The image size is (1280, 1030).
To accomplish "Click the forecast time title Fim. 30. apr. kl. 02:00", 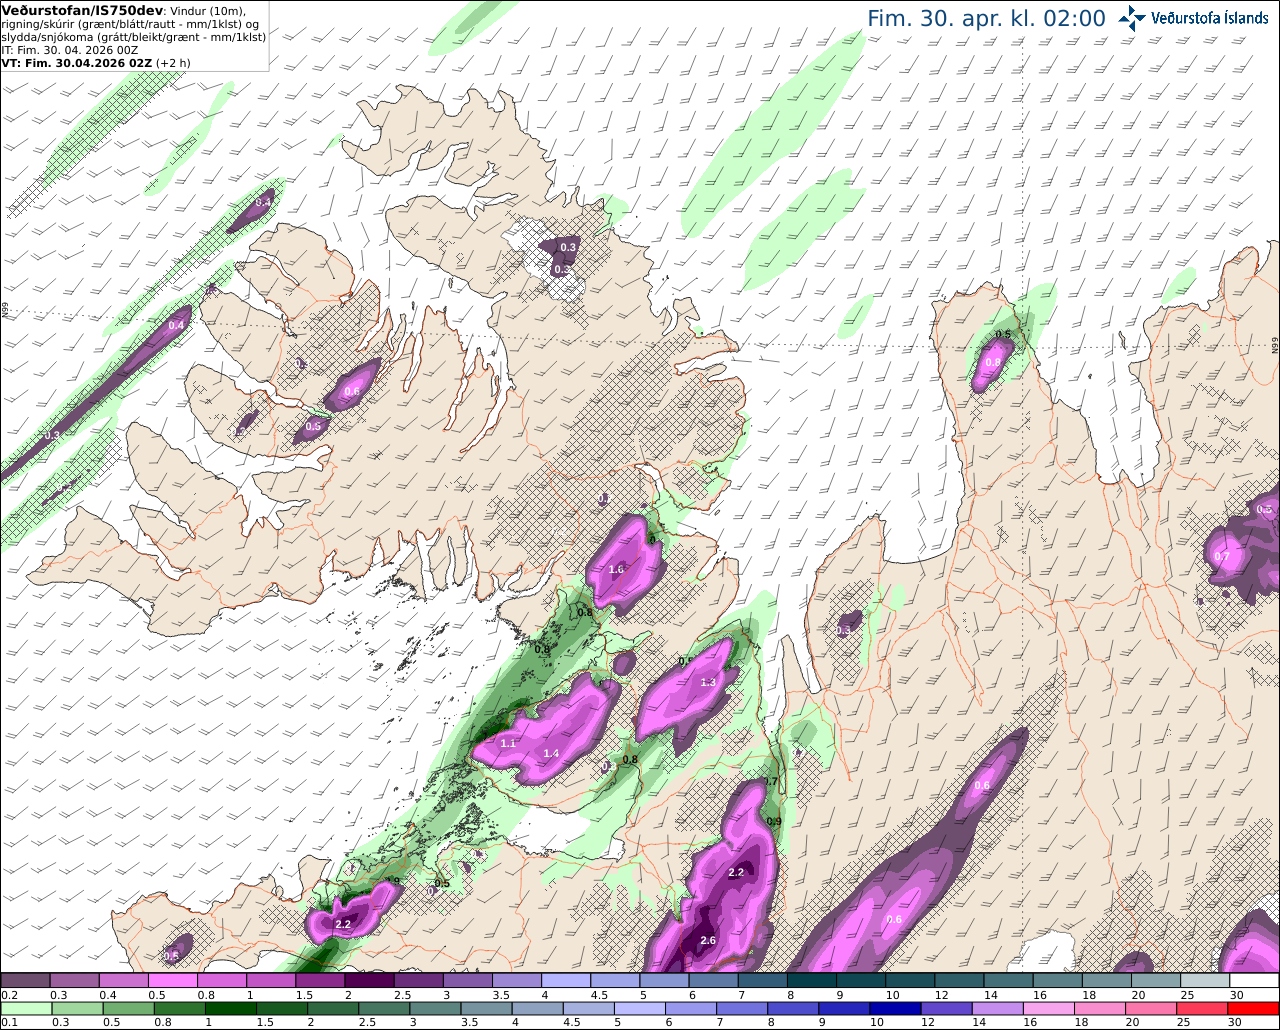I will 986,18.
